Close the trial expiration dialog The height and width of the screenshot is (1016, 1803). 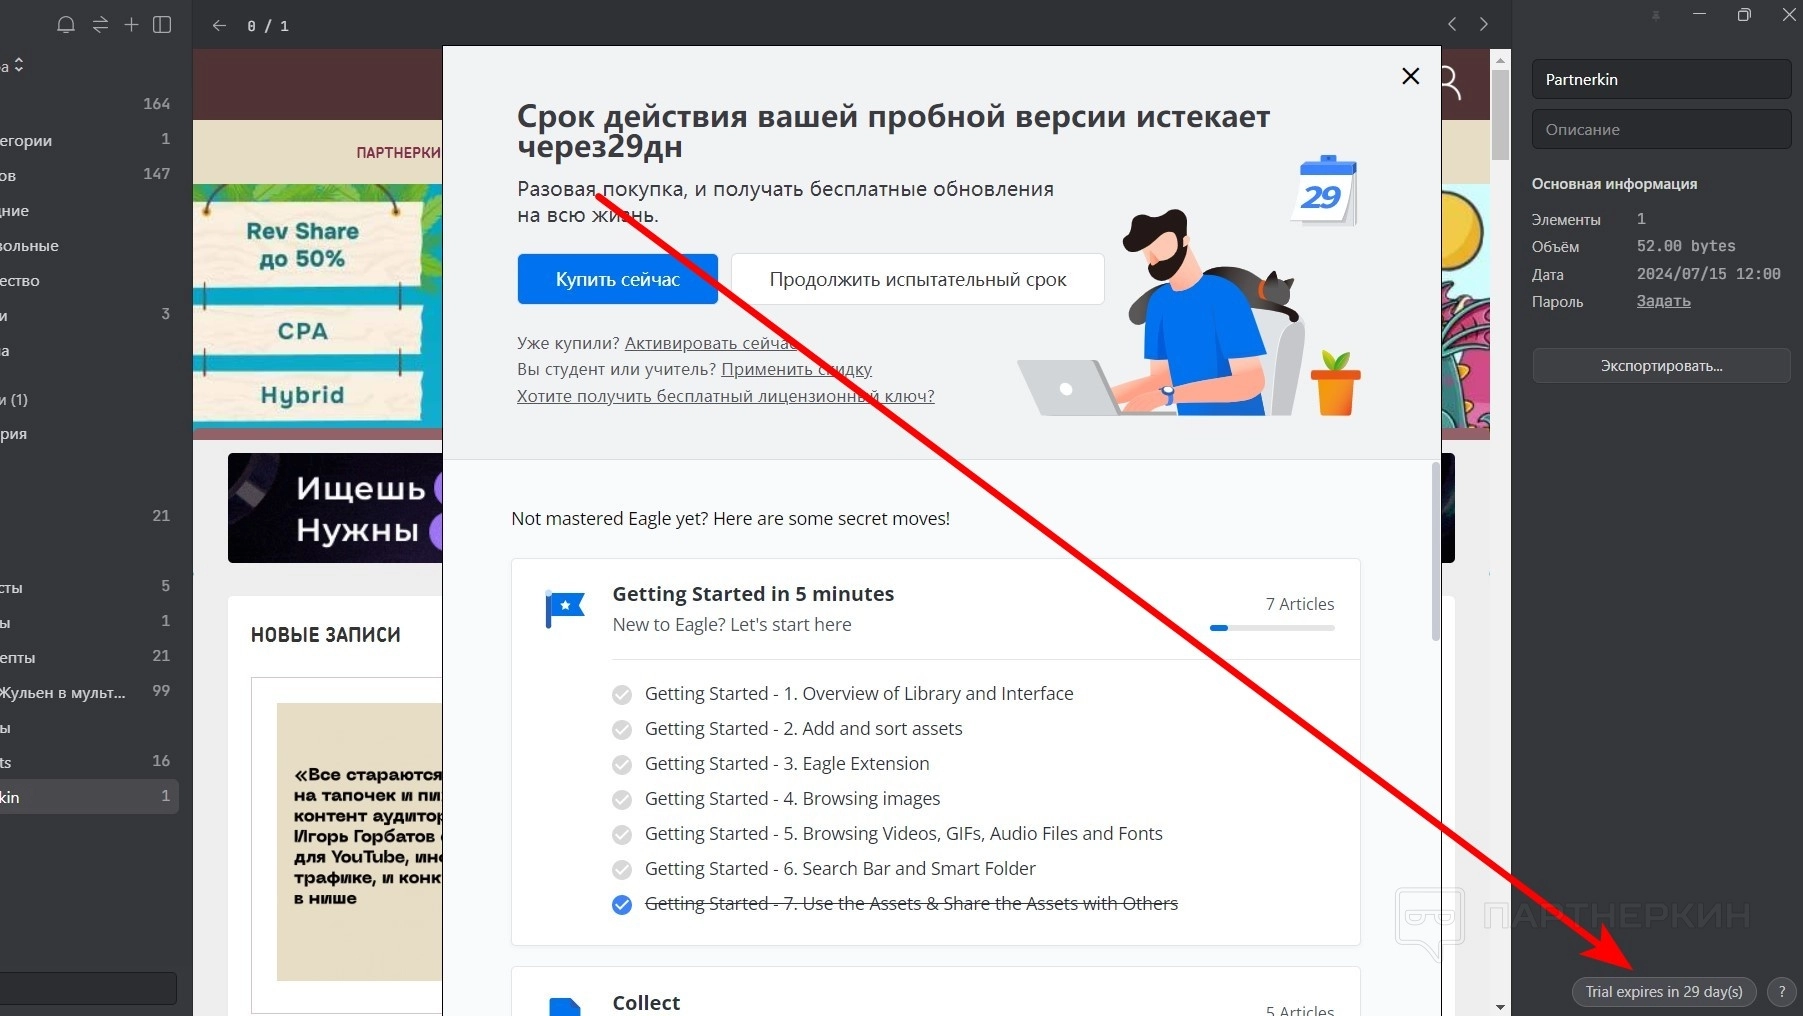coord(1411,76)
